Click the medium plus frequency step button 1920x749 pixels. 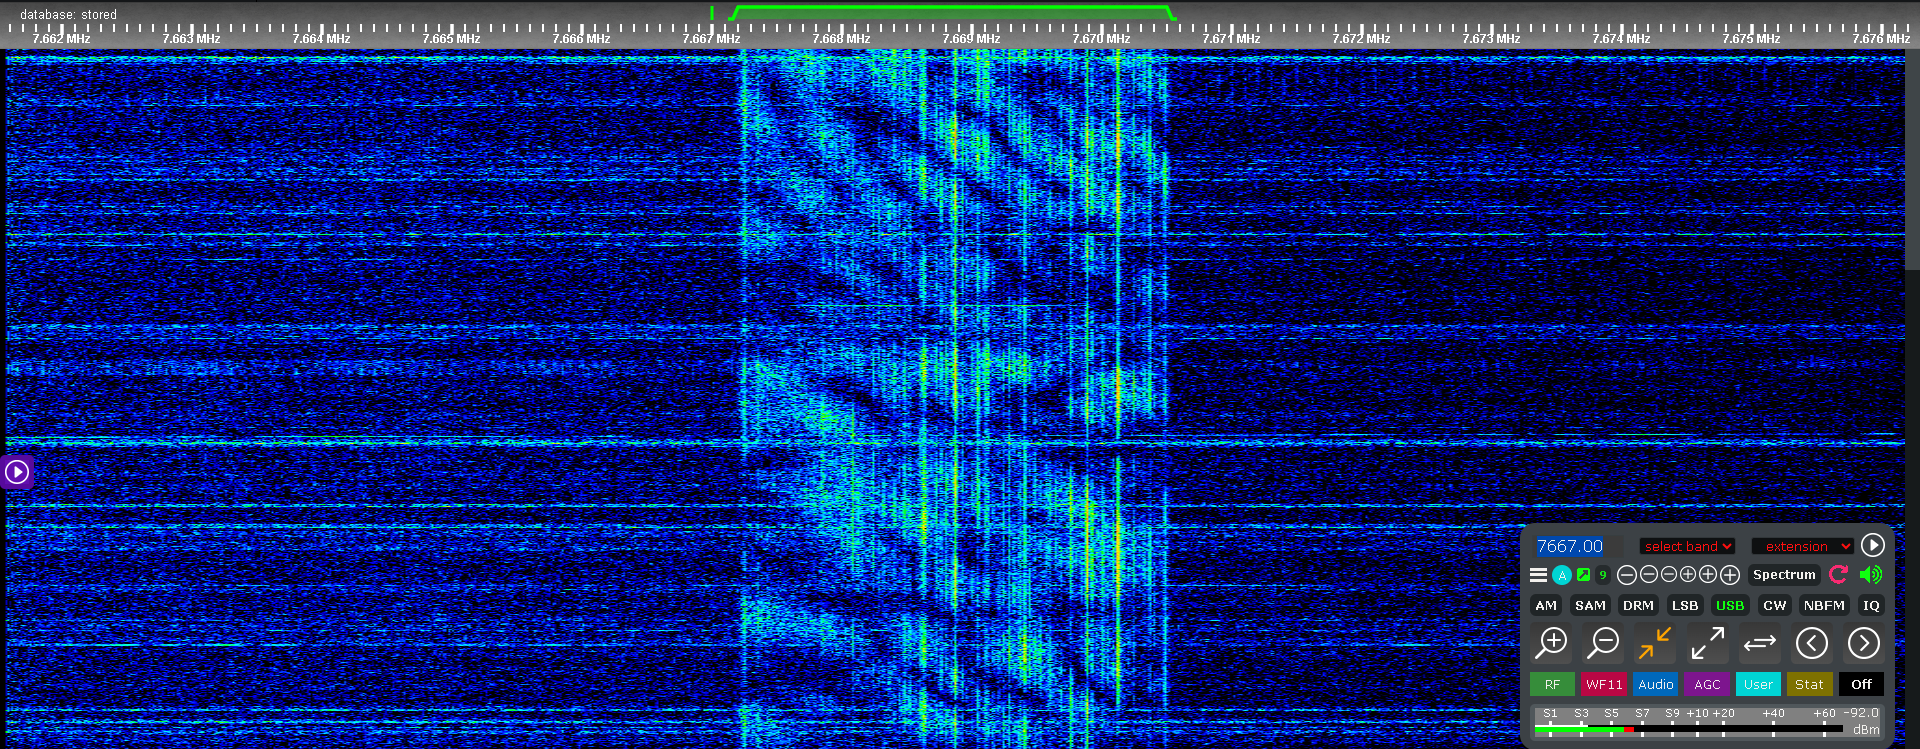point(1708,575)
